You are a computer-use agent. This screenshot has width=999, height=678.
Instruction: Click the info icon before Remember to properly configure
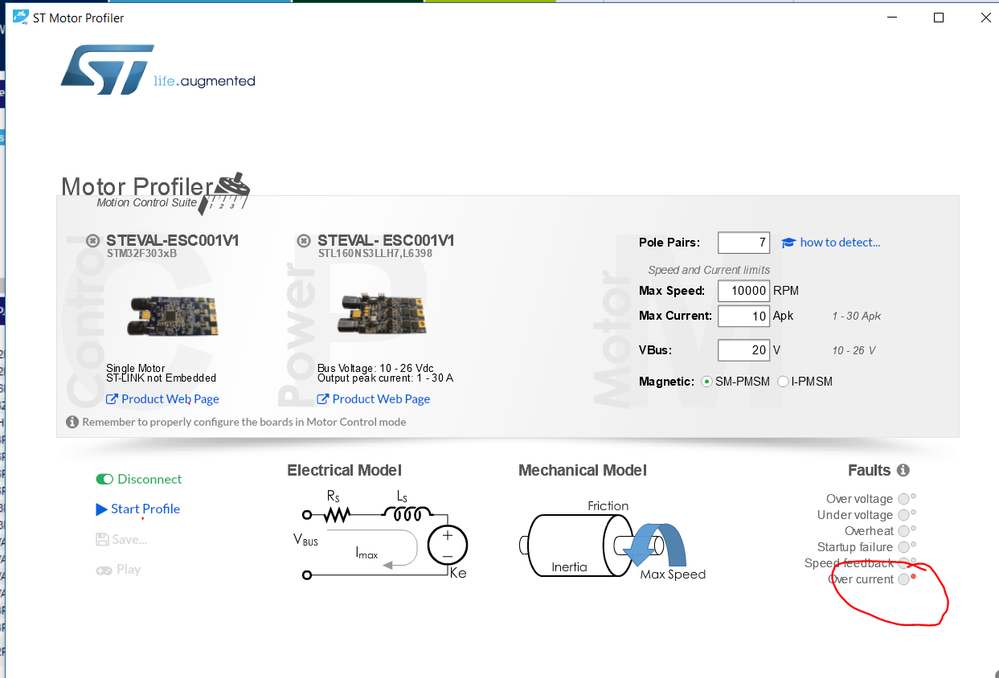click(72, 422)
